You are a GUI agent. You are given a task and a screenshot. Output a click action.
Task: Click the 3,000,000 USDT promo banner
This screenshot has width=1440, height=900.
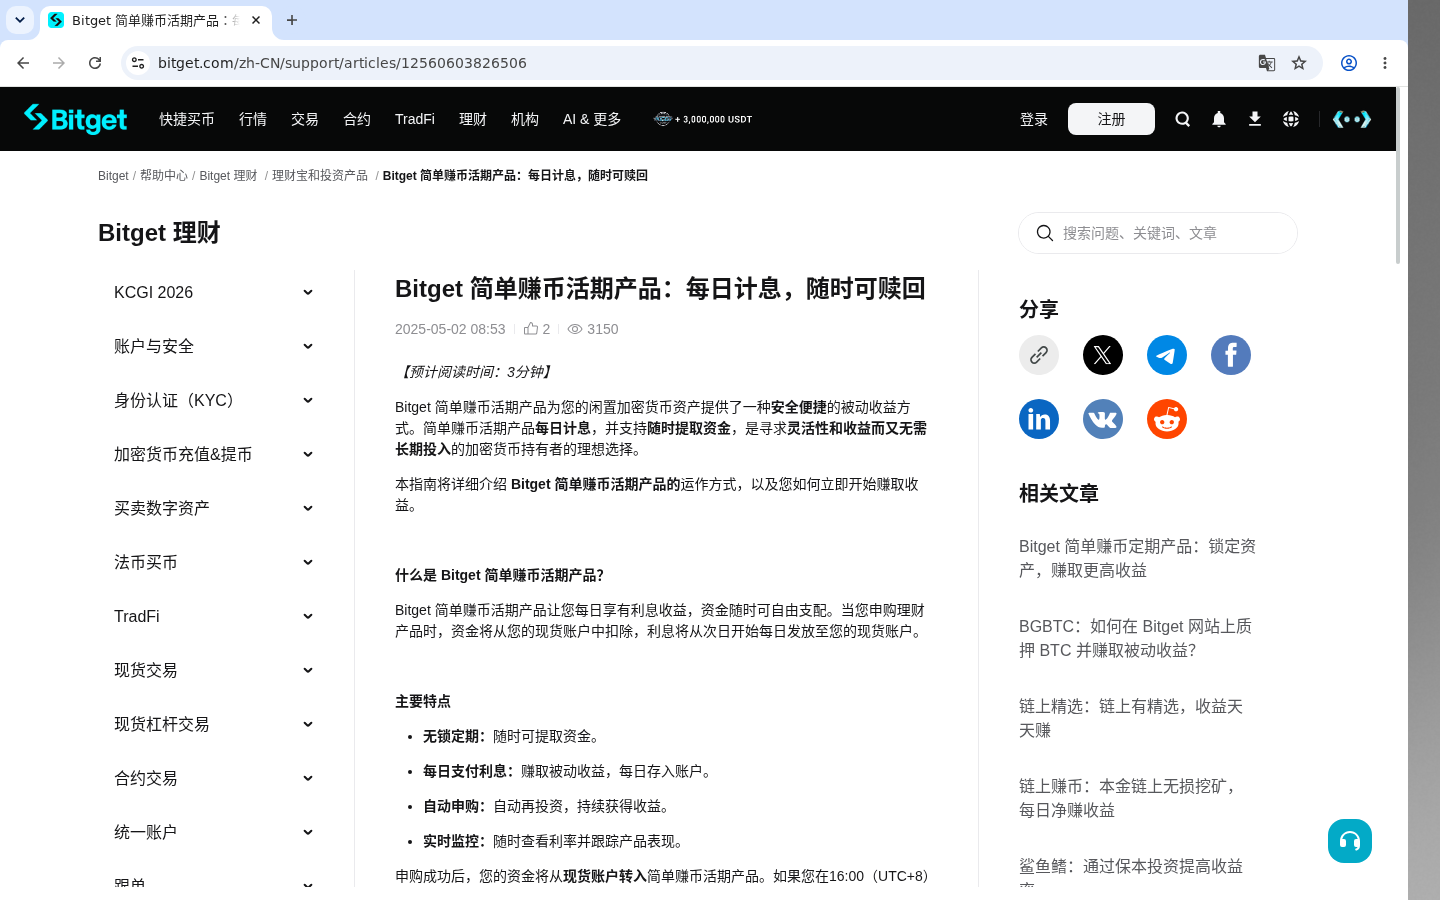point(703,119)
